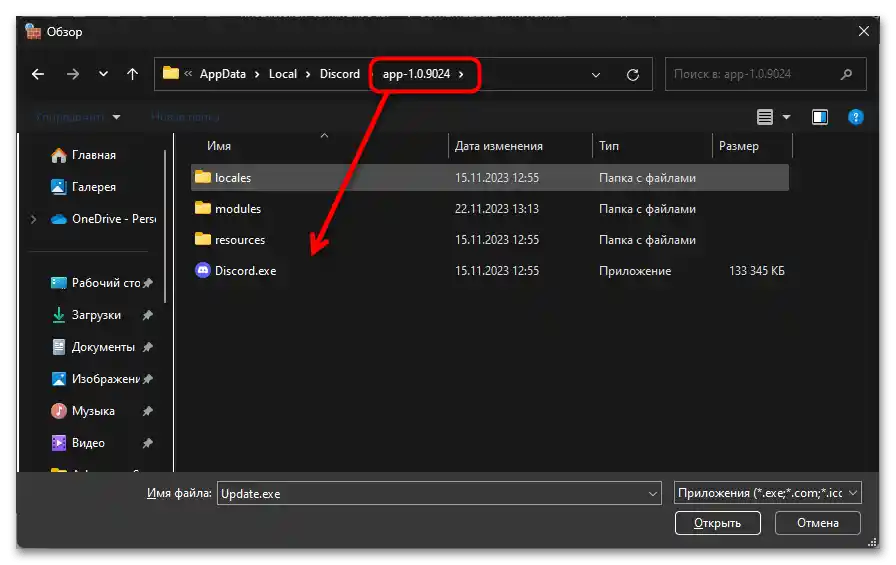This screenshot has height=565, width=896.
Task: Click the address bar folder icon
Action: pyautogui.click(x=170, y=73)
